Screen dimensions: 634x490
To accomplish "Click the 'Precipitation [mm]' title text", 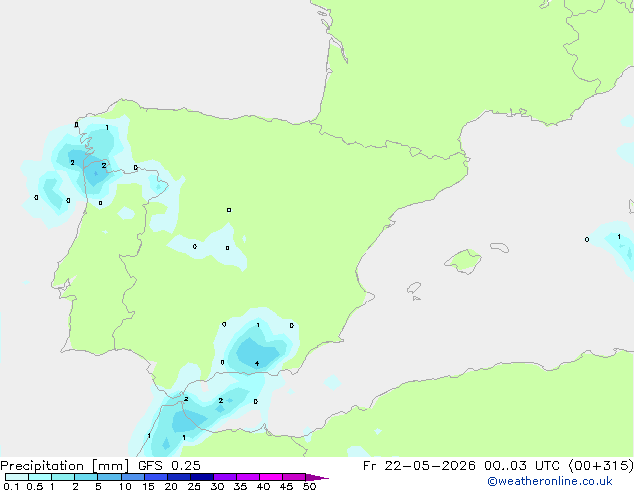I will [65, 466].
